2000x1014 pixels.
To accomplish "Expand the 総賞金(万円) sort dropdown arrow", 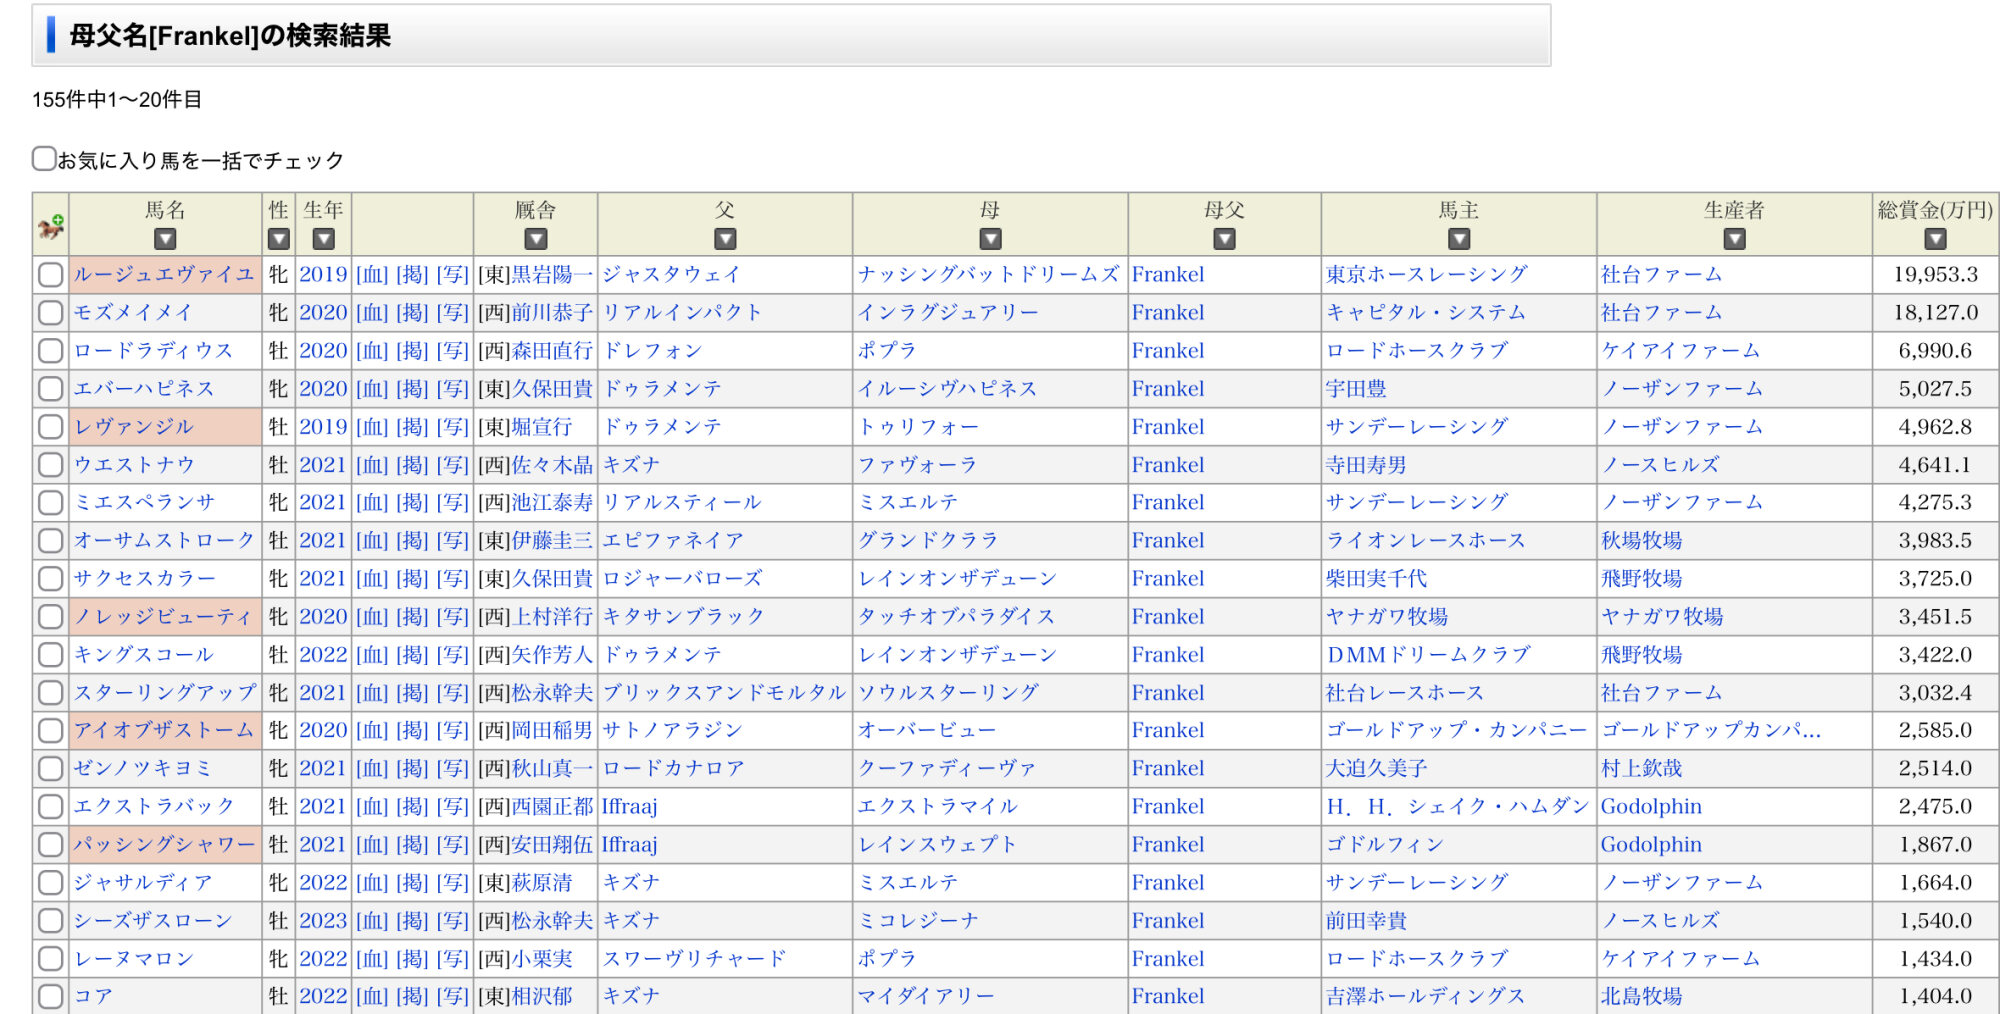I will click(1935, 239).
